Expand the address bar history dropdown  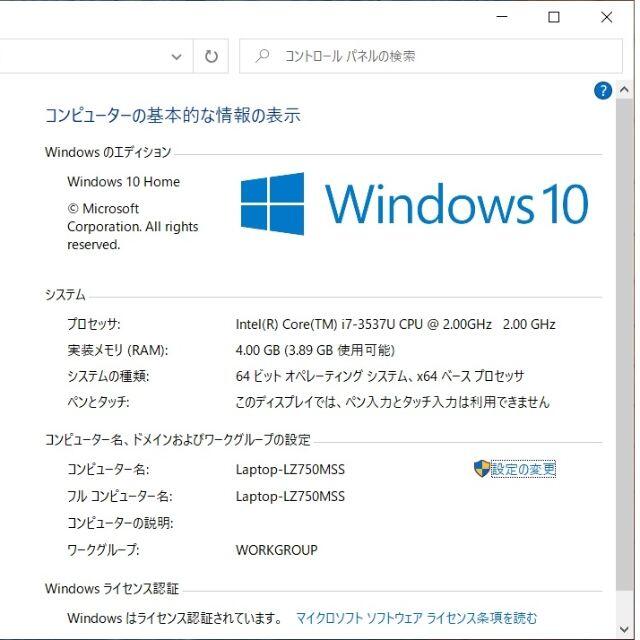tap(176, 56)
